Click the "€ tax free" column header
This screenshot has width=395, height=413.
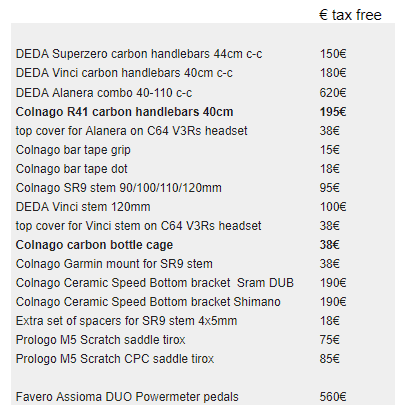(x=350, y=15)
